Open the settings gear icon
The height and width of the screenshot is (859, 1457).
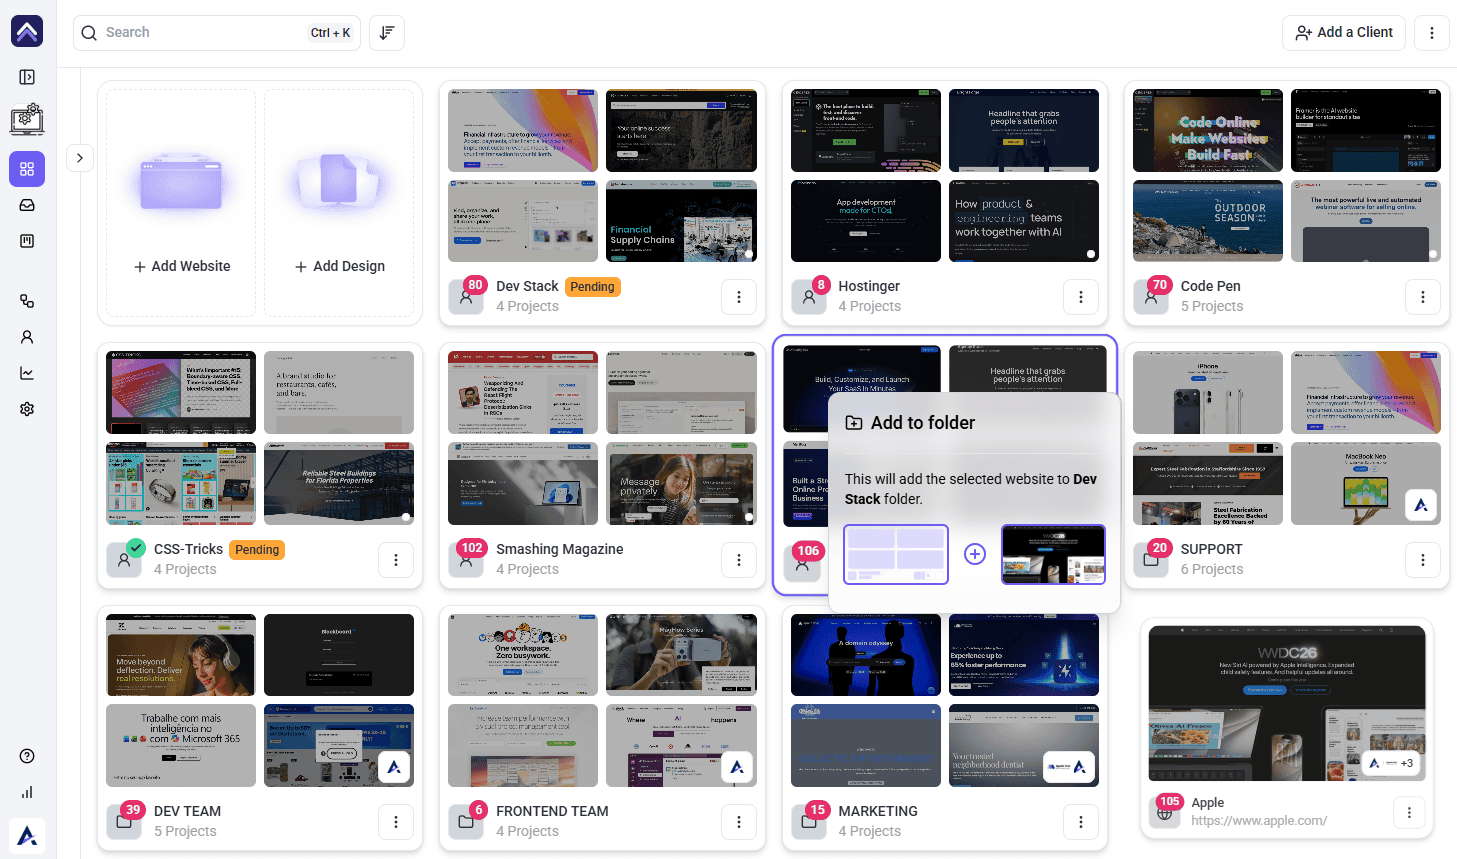click(x=27, y=409)
